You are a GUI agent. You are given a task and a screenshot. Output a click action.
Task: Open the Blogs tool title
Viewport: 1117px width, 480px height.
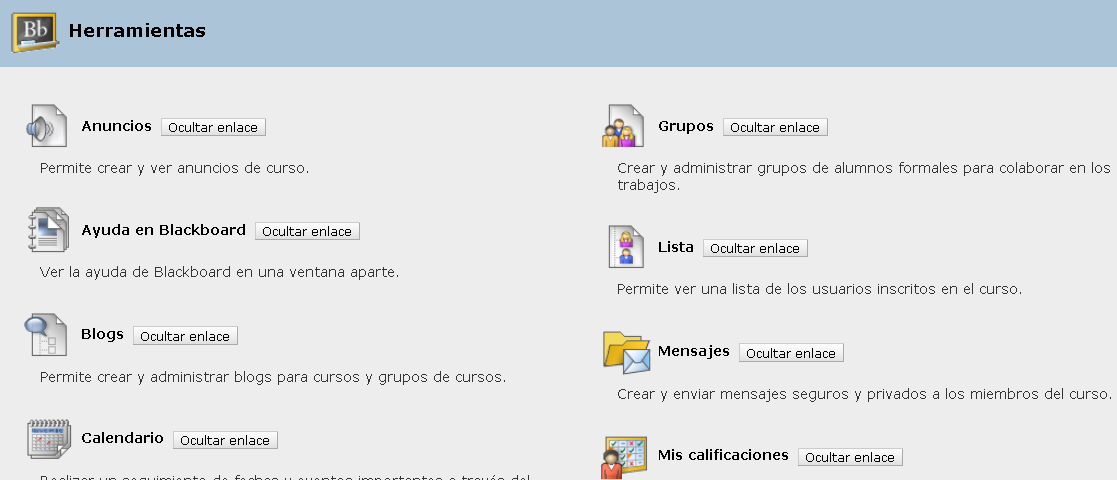[x=102, y=335]
